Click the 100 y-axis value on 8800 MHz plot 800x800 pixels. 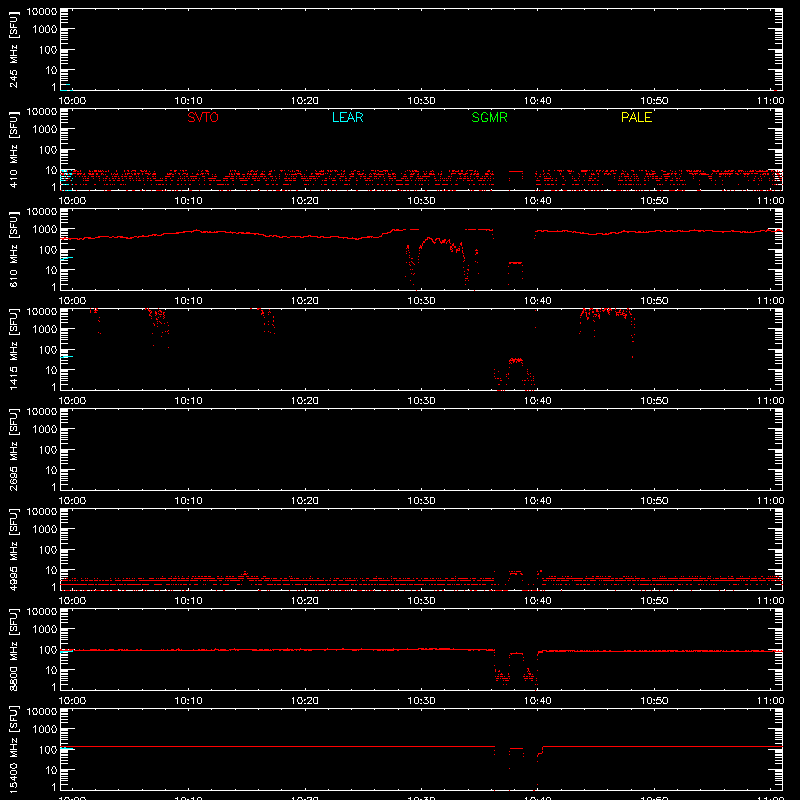click(48, 649)
